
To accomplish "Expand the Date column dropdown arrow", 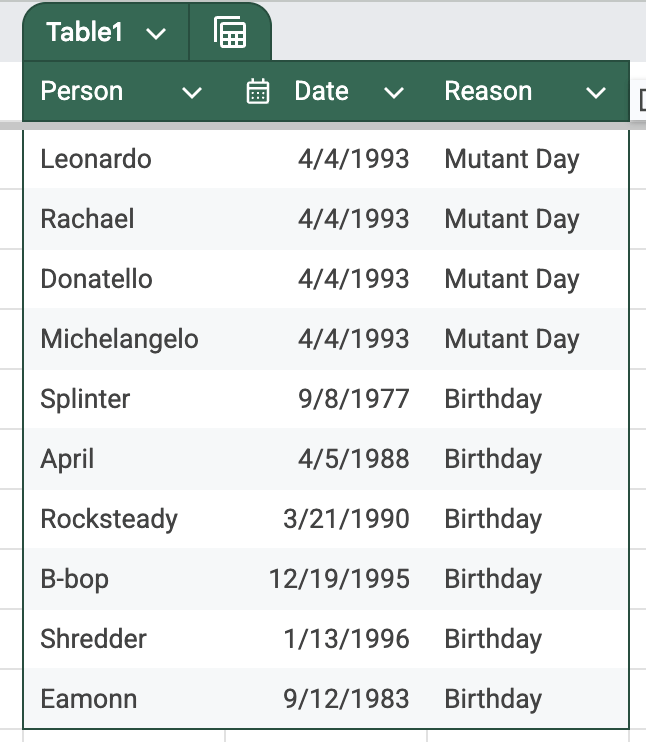I will point(394,93).
